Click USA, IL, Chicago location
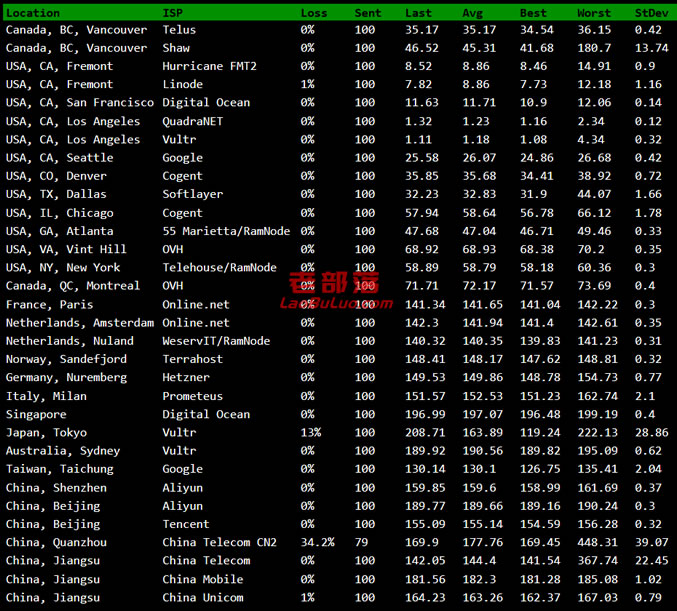Image resolution: width=677 pixels, height=611 pixels. [x=60, y=213]
